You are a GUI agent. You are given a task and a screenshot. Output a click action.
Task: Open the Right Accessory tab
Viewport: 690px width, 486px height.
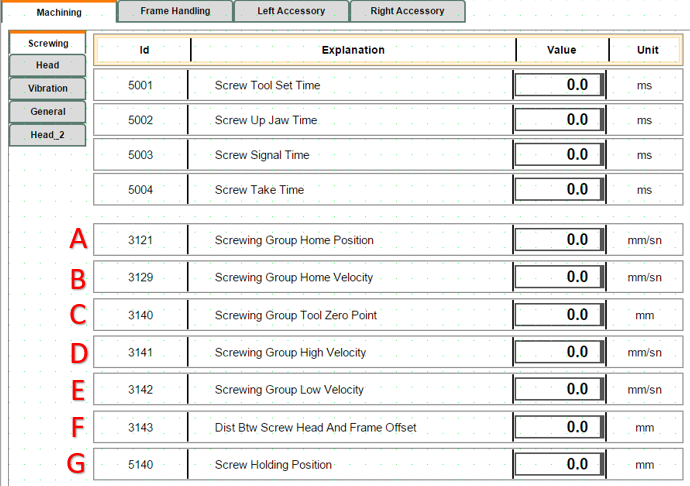pyautogui.click(x=408, y=11)
